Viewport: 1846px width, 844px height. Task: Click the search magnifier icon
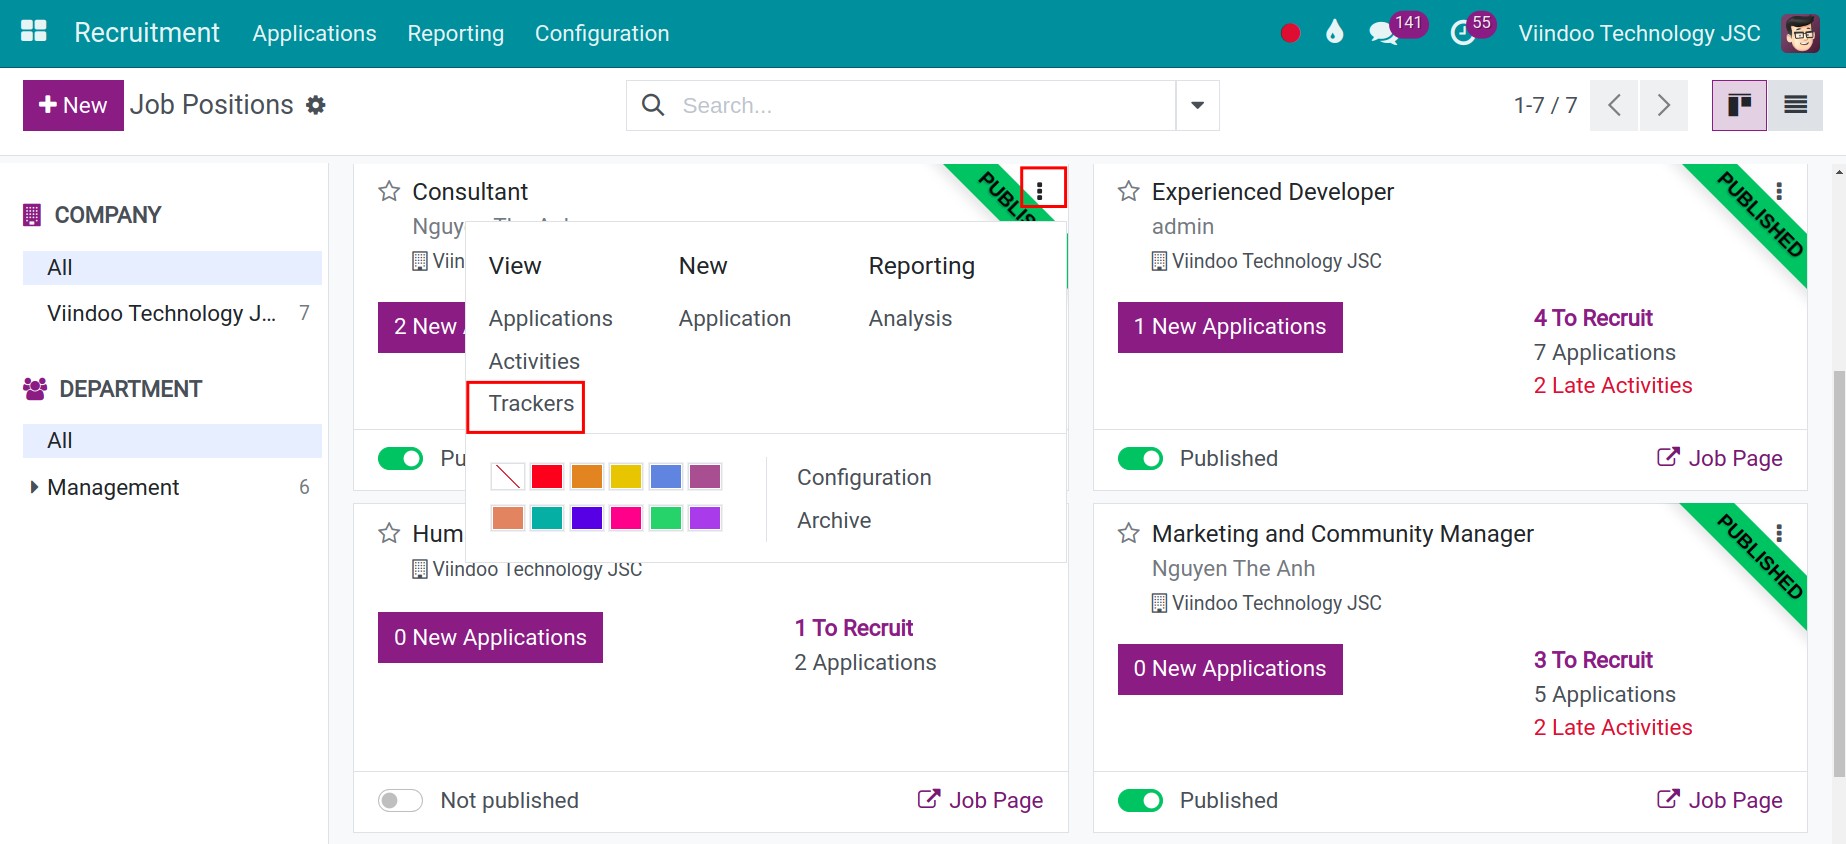click(x=653, y=105)
